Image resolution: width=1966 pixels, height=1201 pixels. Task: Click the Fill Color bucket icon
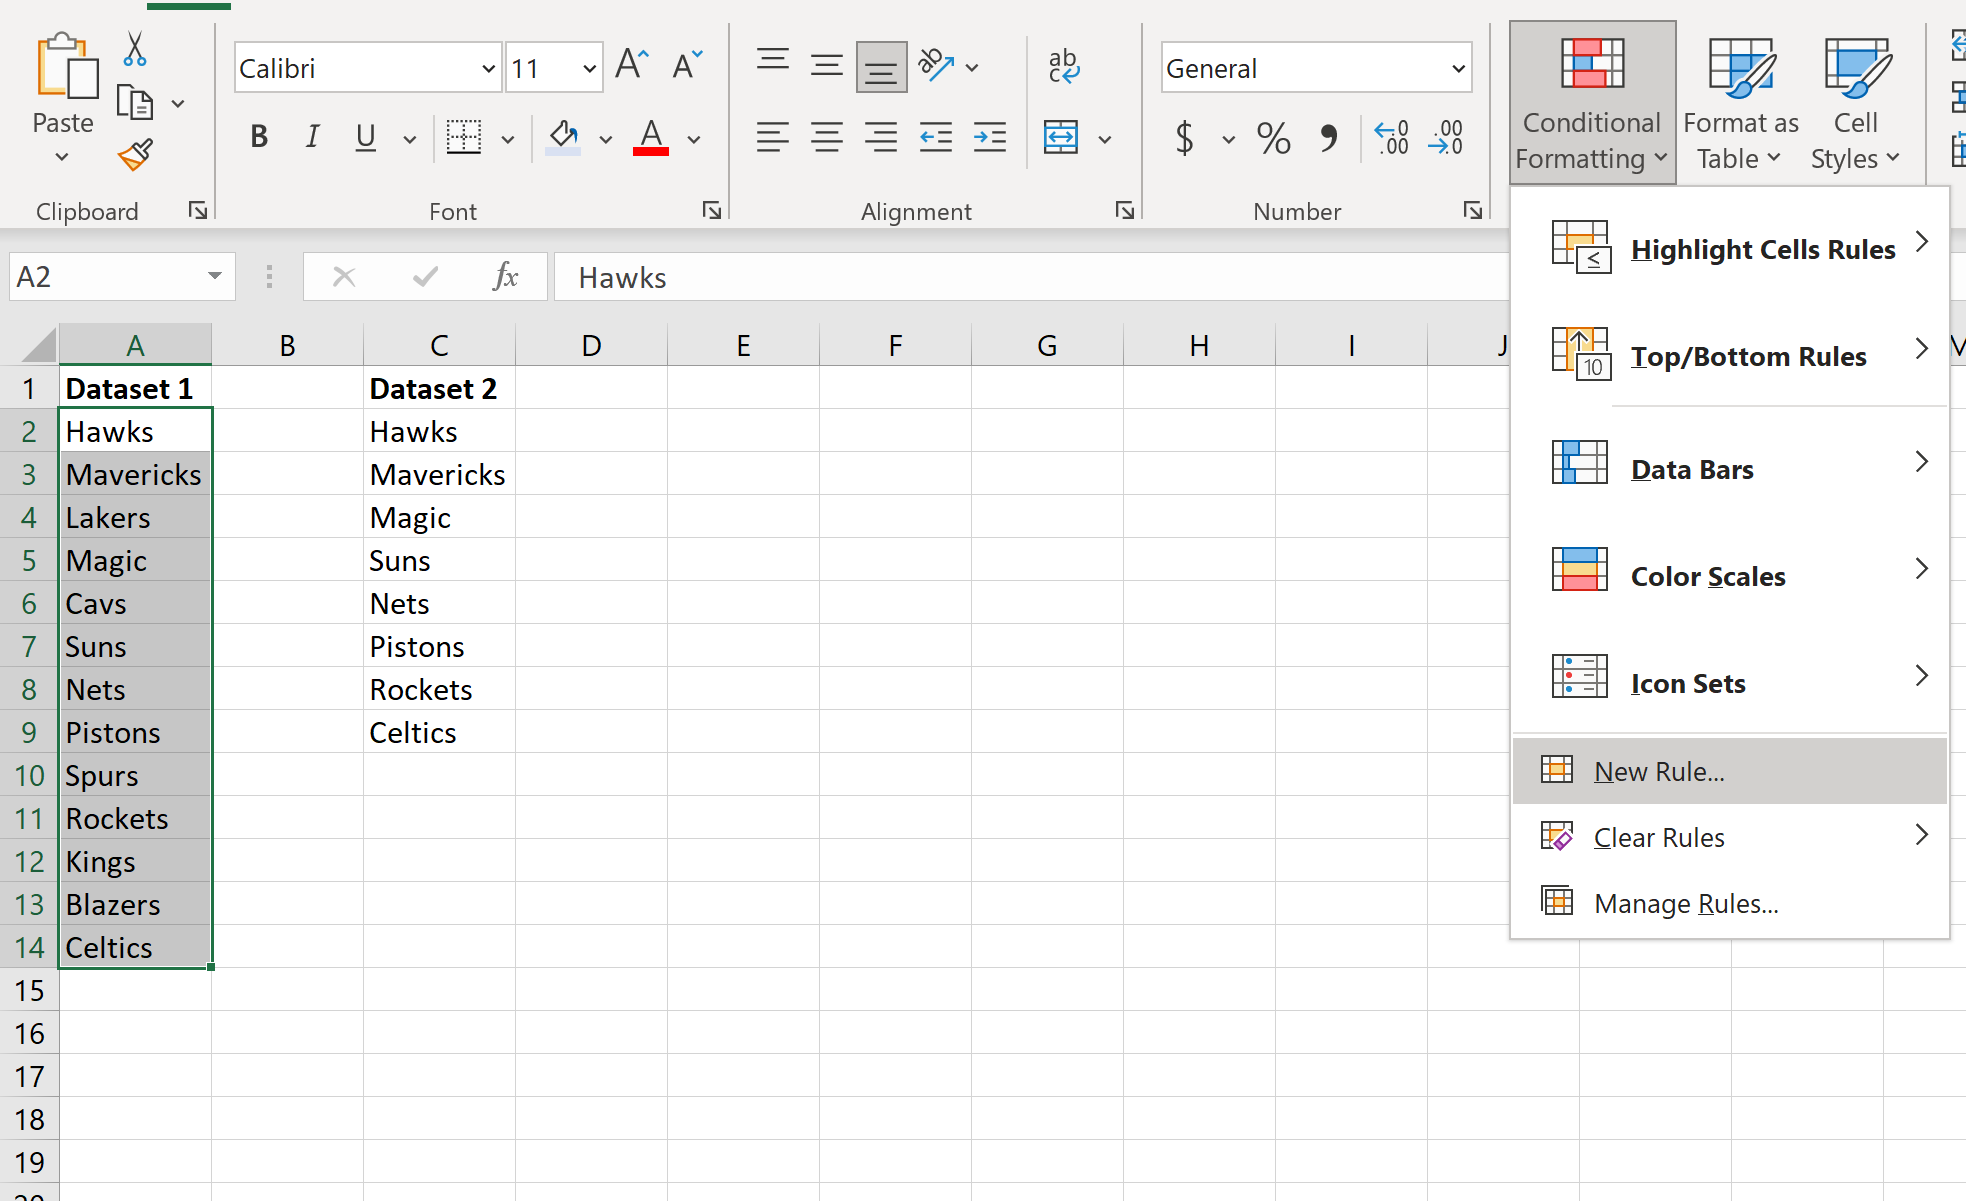click(564, 137)
